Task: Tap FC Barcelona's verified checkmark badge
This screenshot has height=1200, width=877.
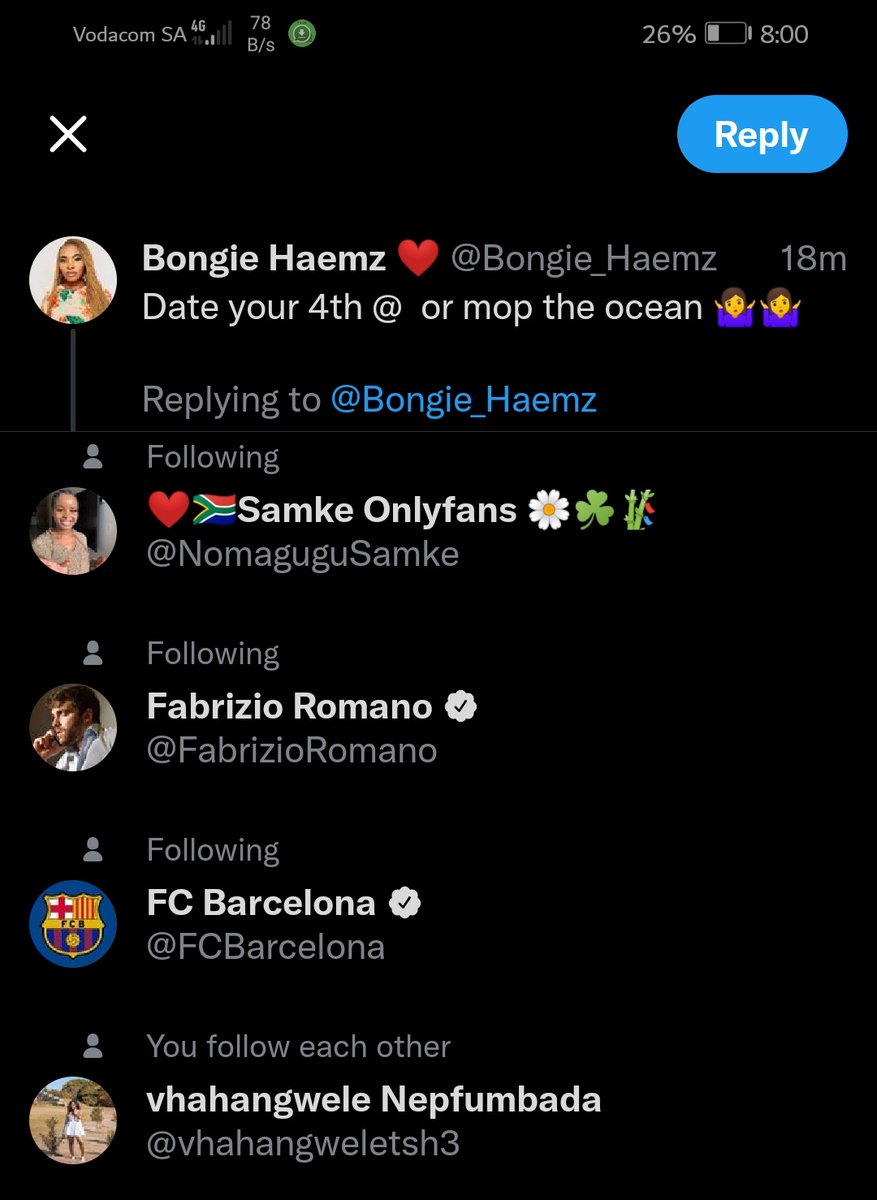Action: [x=404, y=903]
